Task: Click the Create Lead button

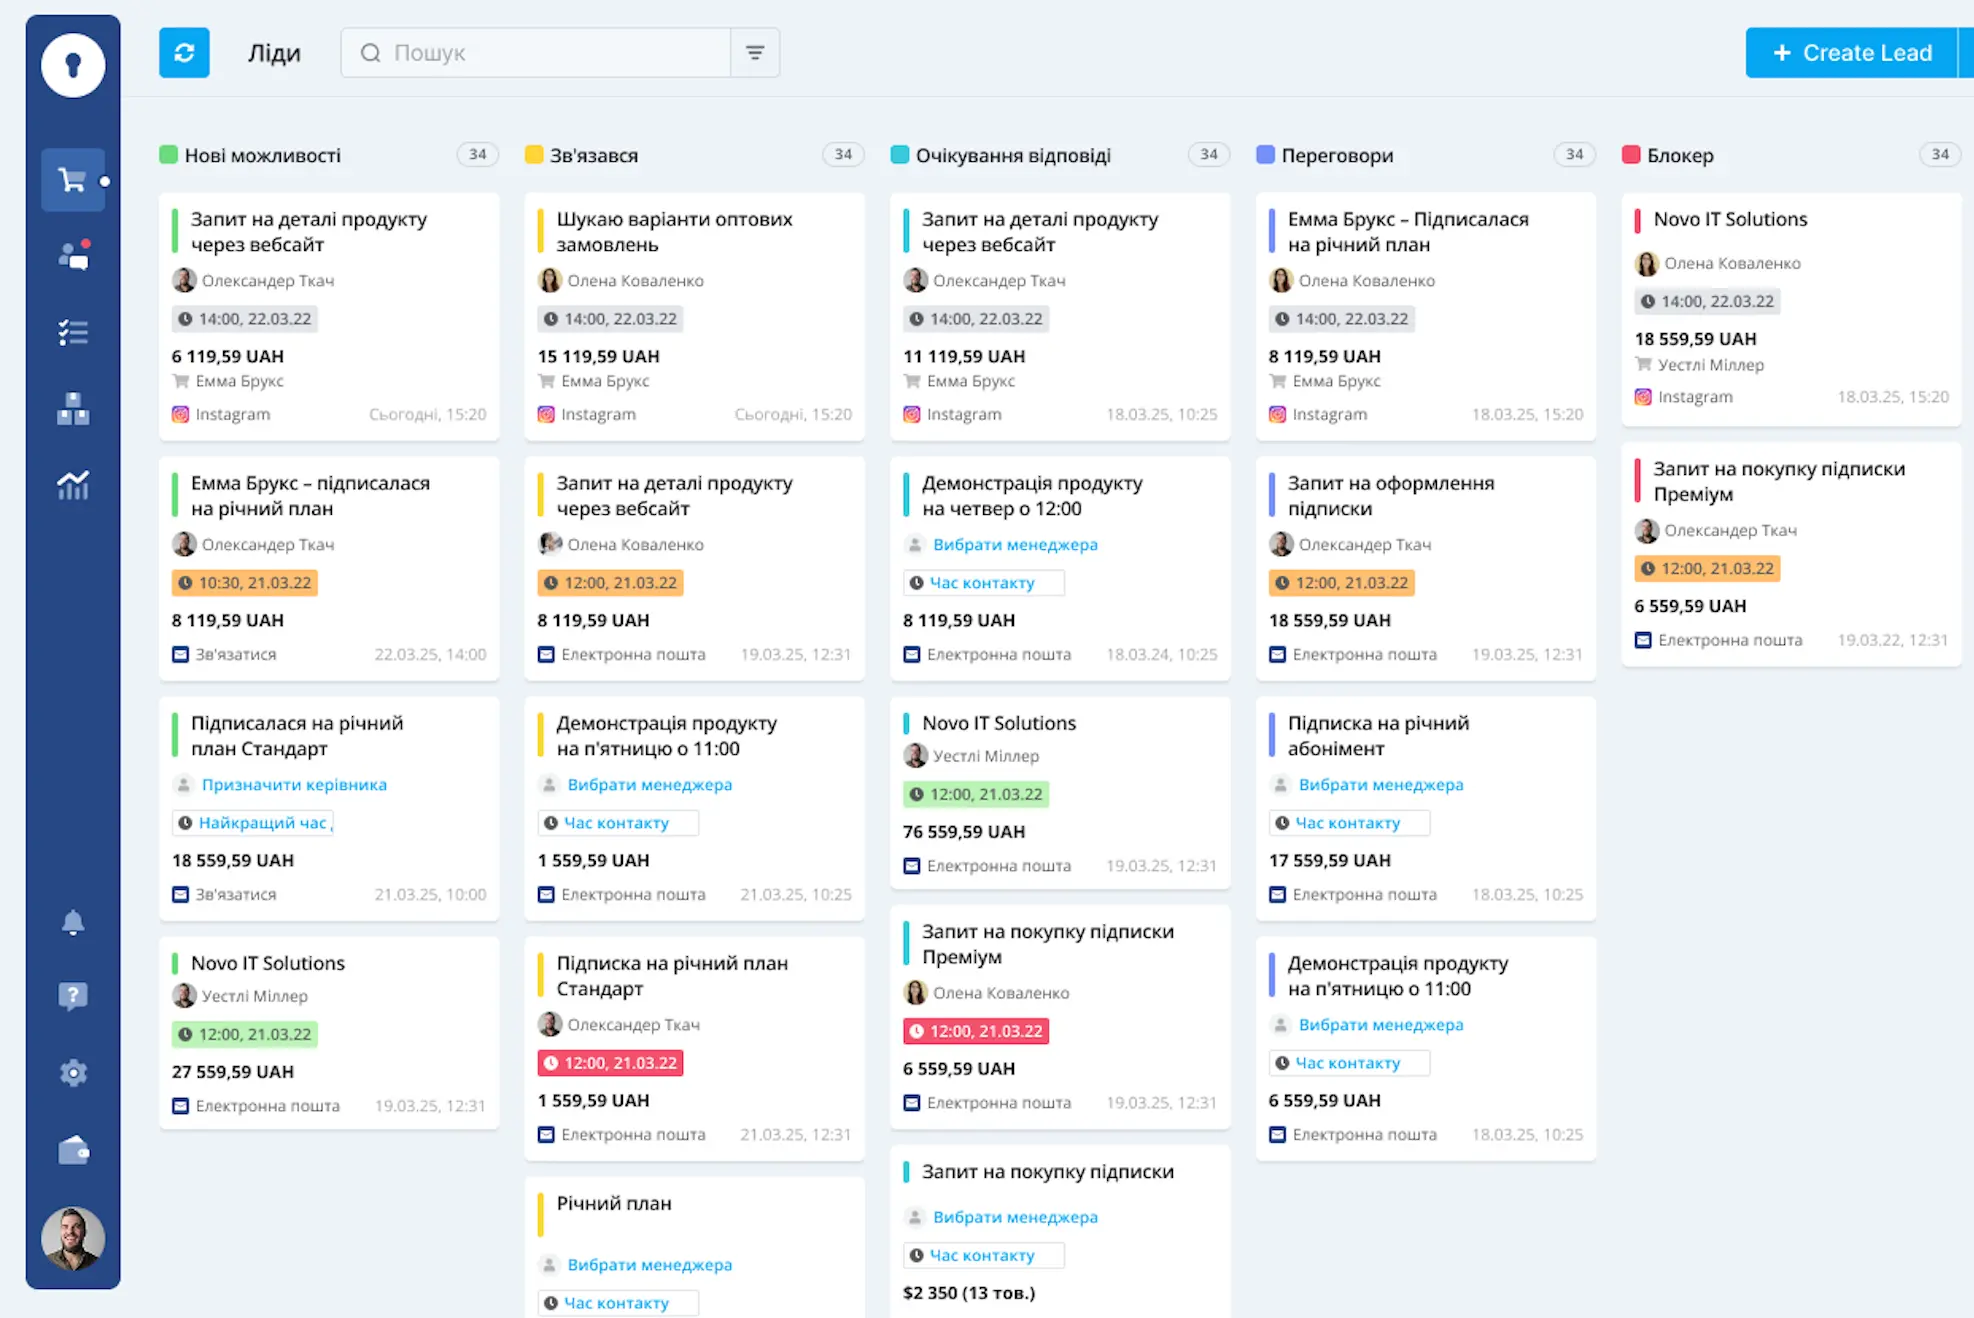Action: click(x=1856, y=53)
